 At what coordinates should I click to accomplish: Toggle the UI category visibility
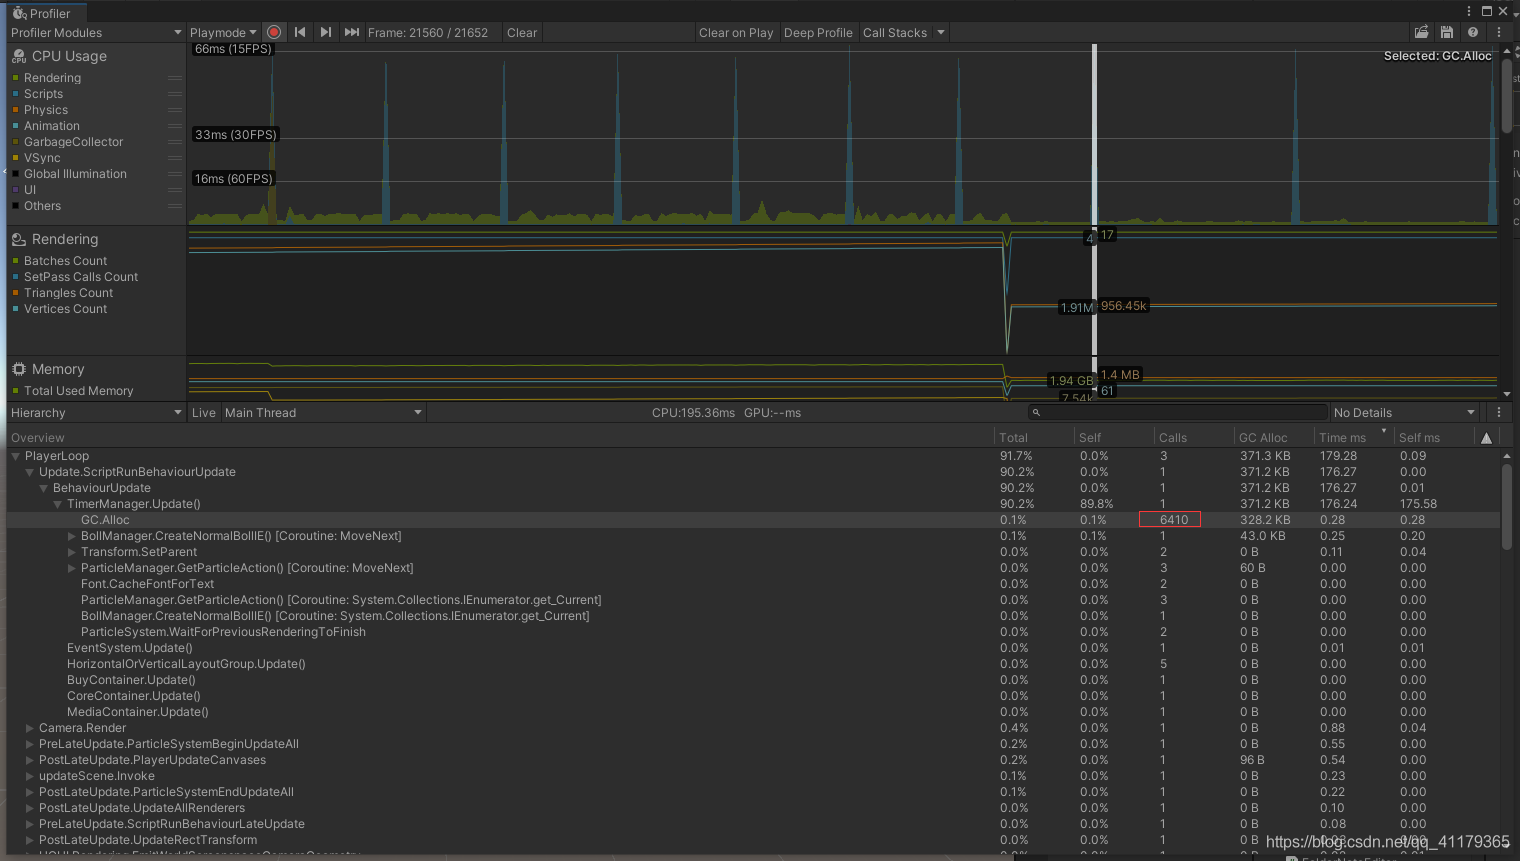coord(15,190)
